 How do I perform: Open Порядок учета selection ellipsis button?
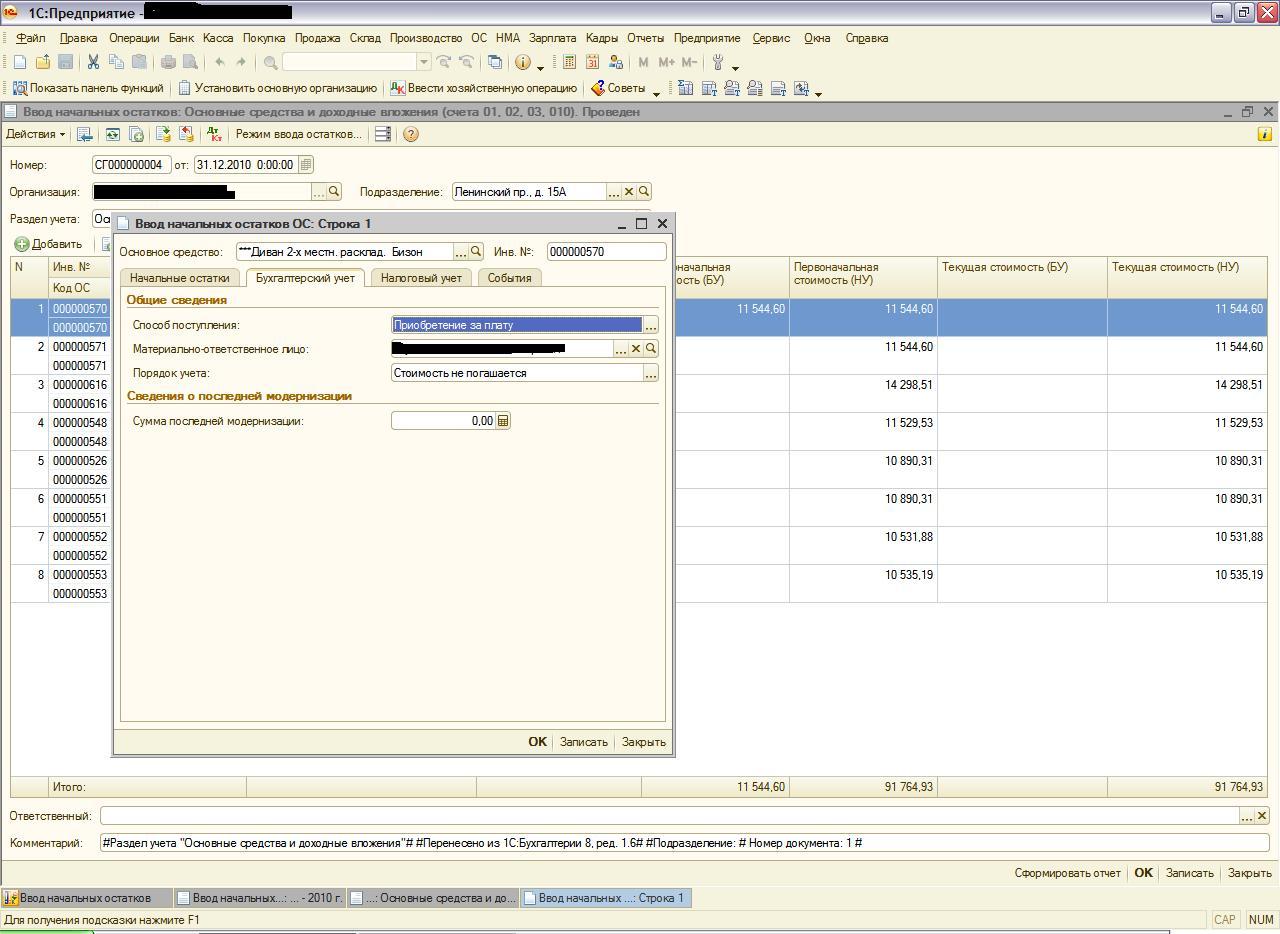coord(650,373)
